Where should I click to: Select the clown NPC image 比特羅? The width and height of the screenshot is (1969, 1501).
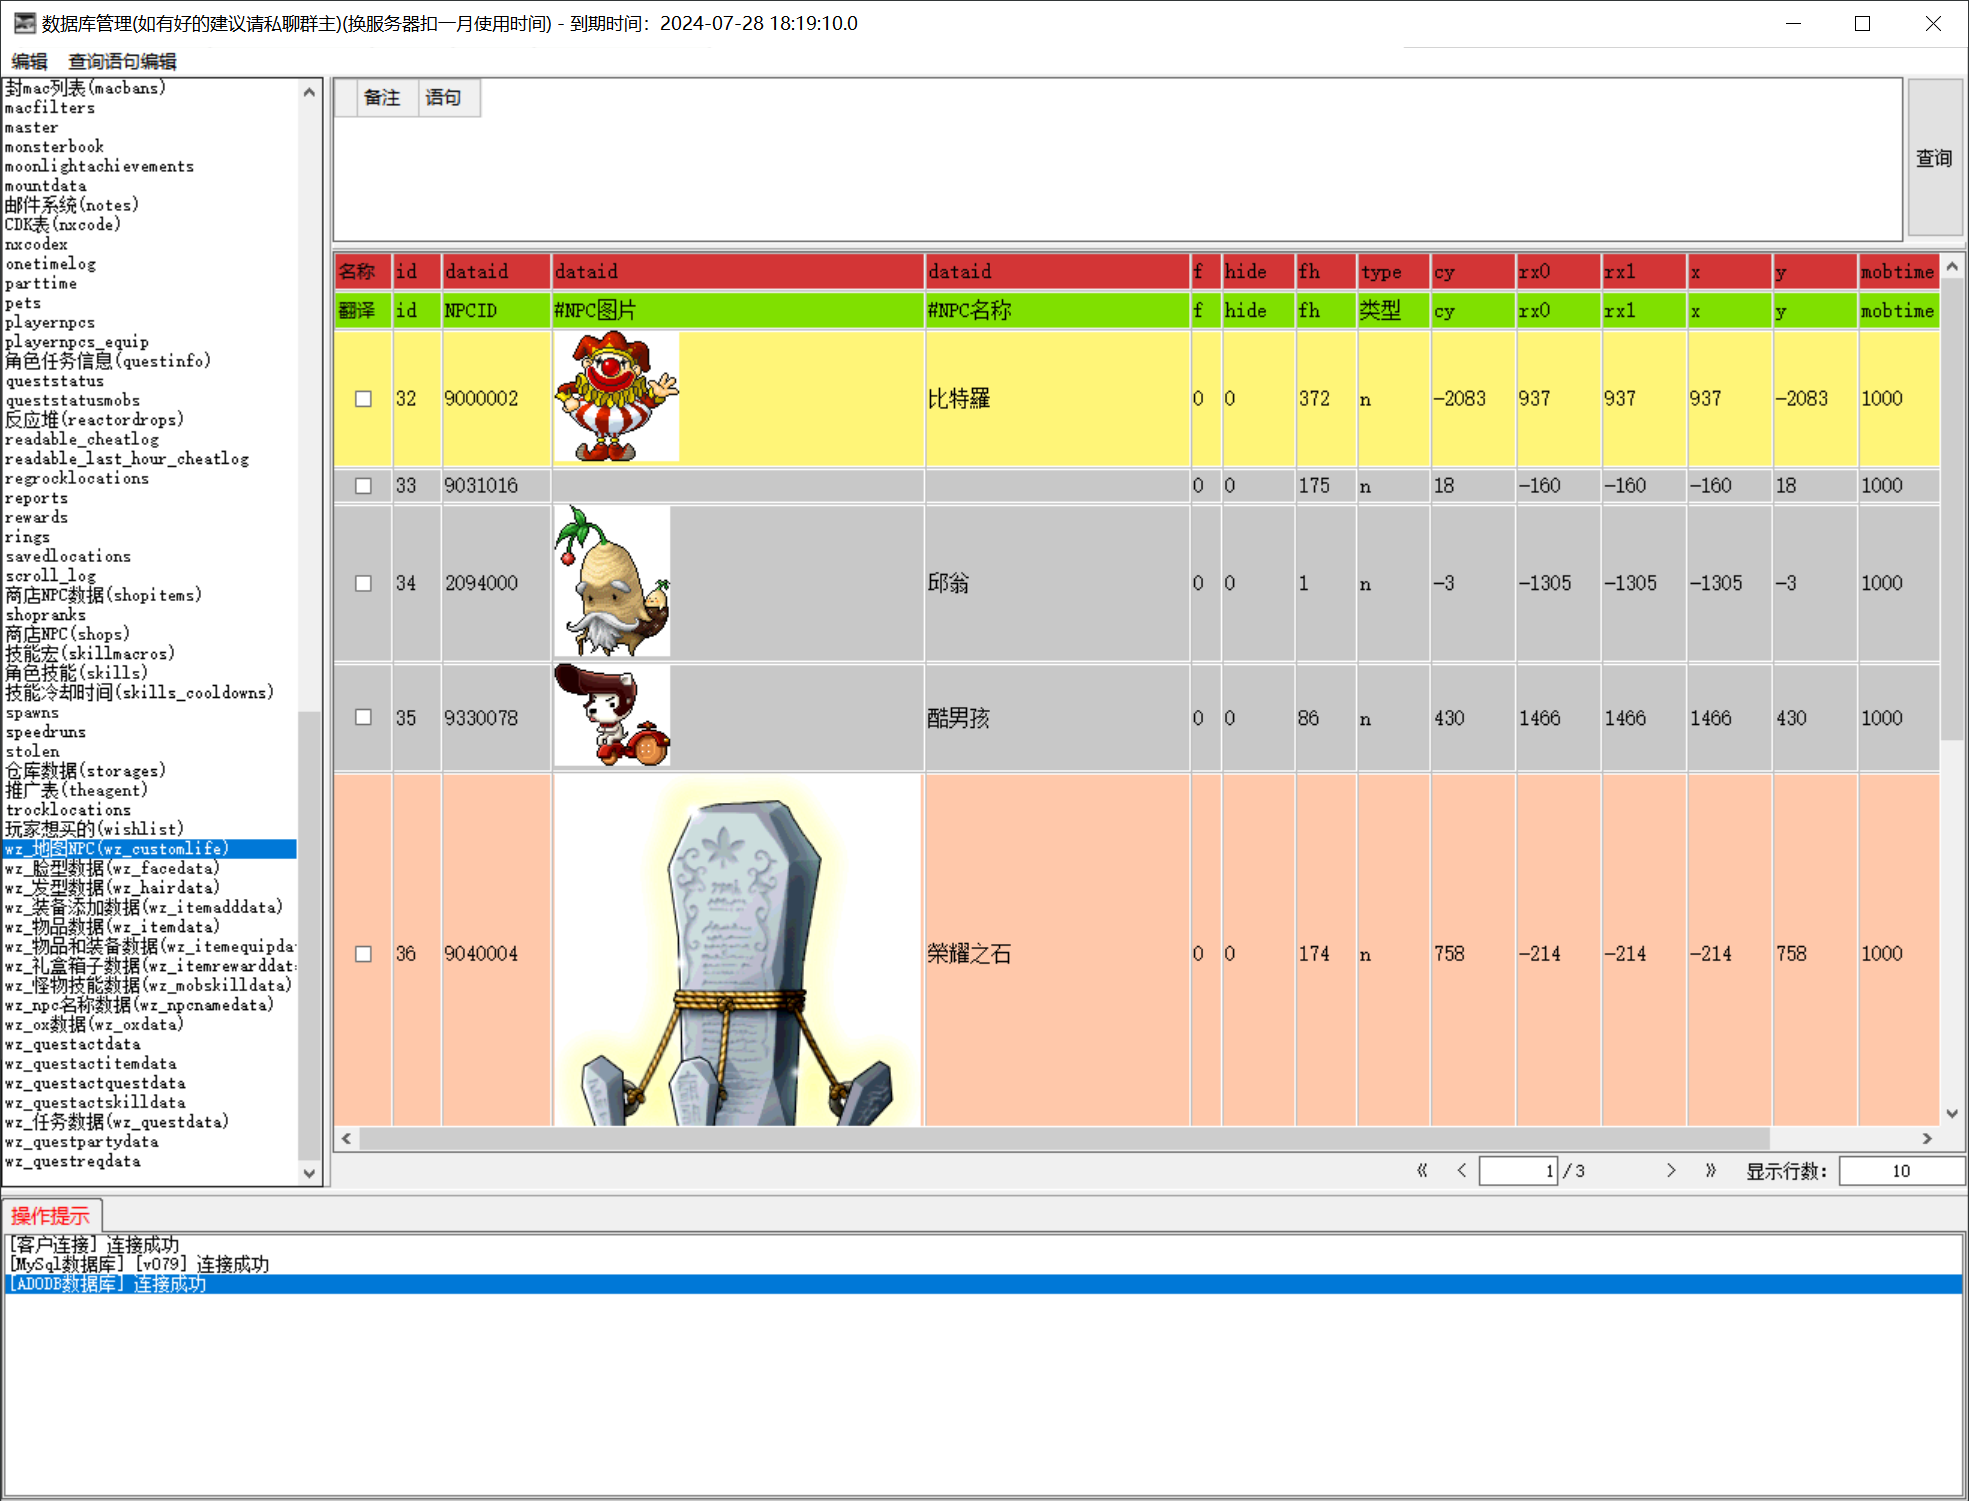(x=616, y=397)
